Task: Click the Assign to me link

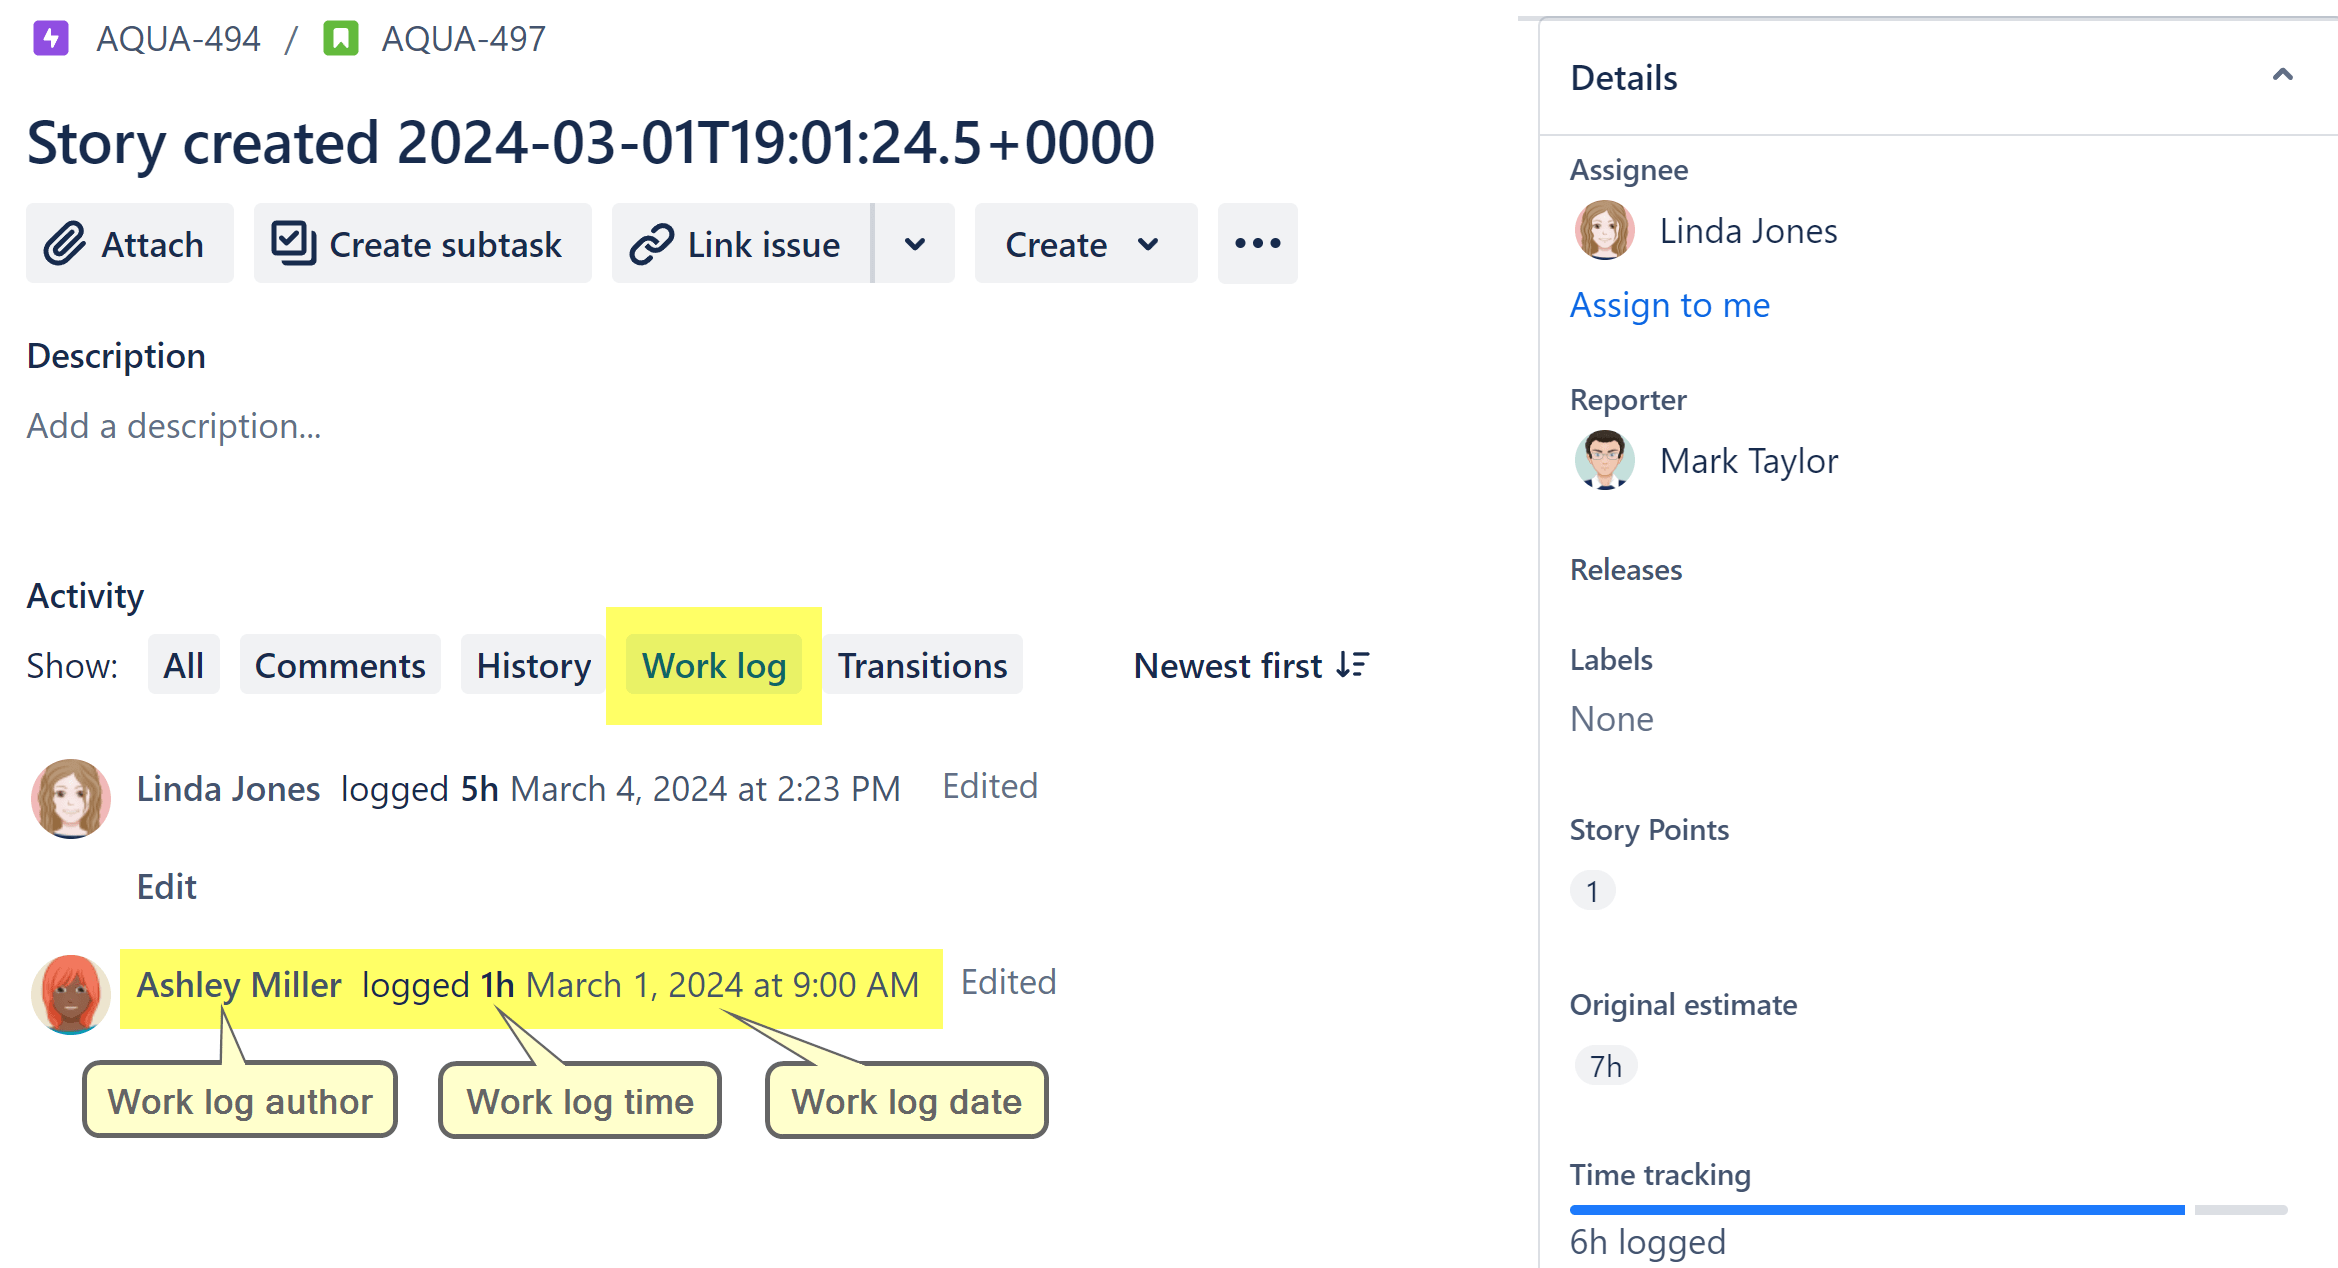Action: pyautogui.click(x=1669, y=305)
